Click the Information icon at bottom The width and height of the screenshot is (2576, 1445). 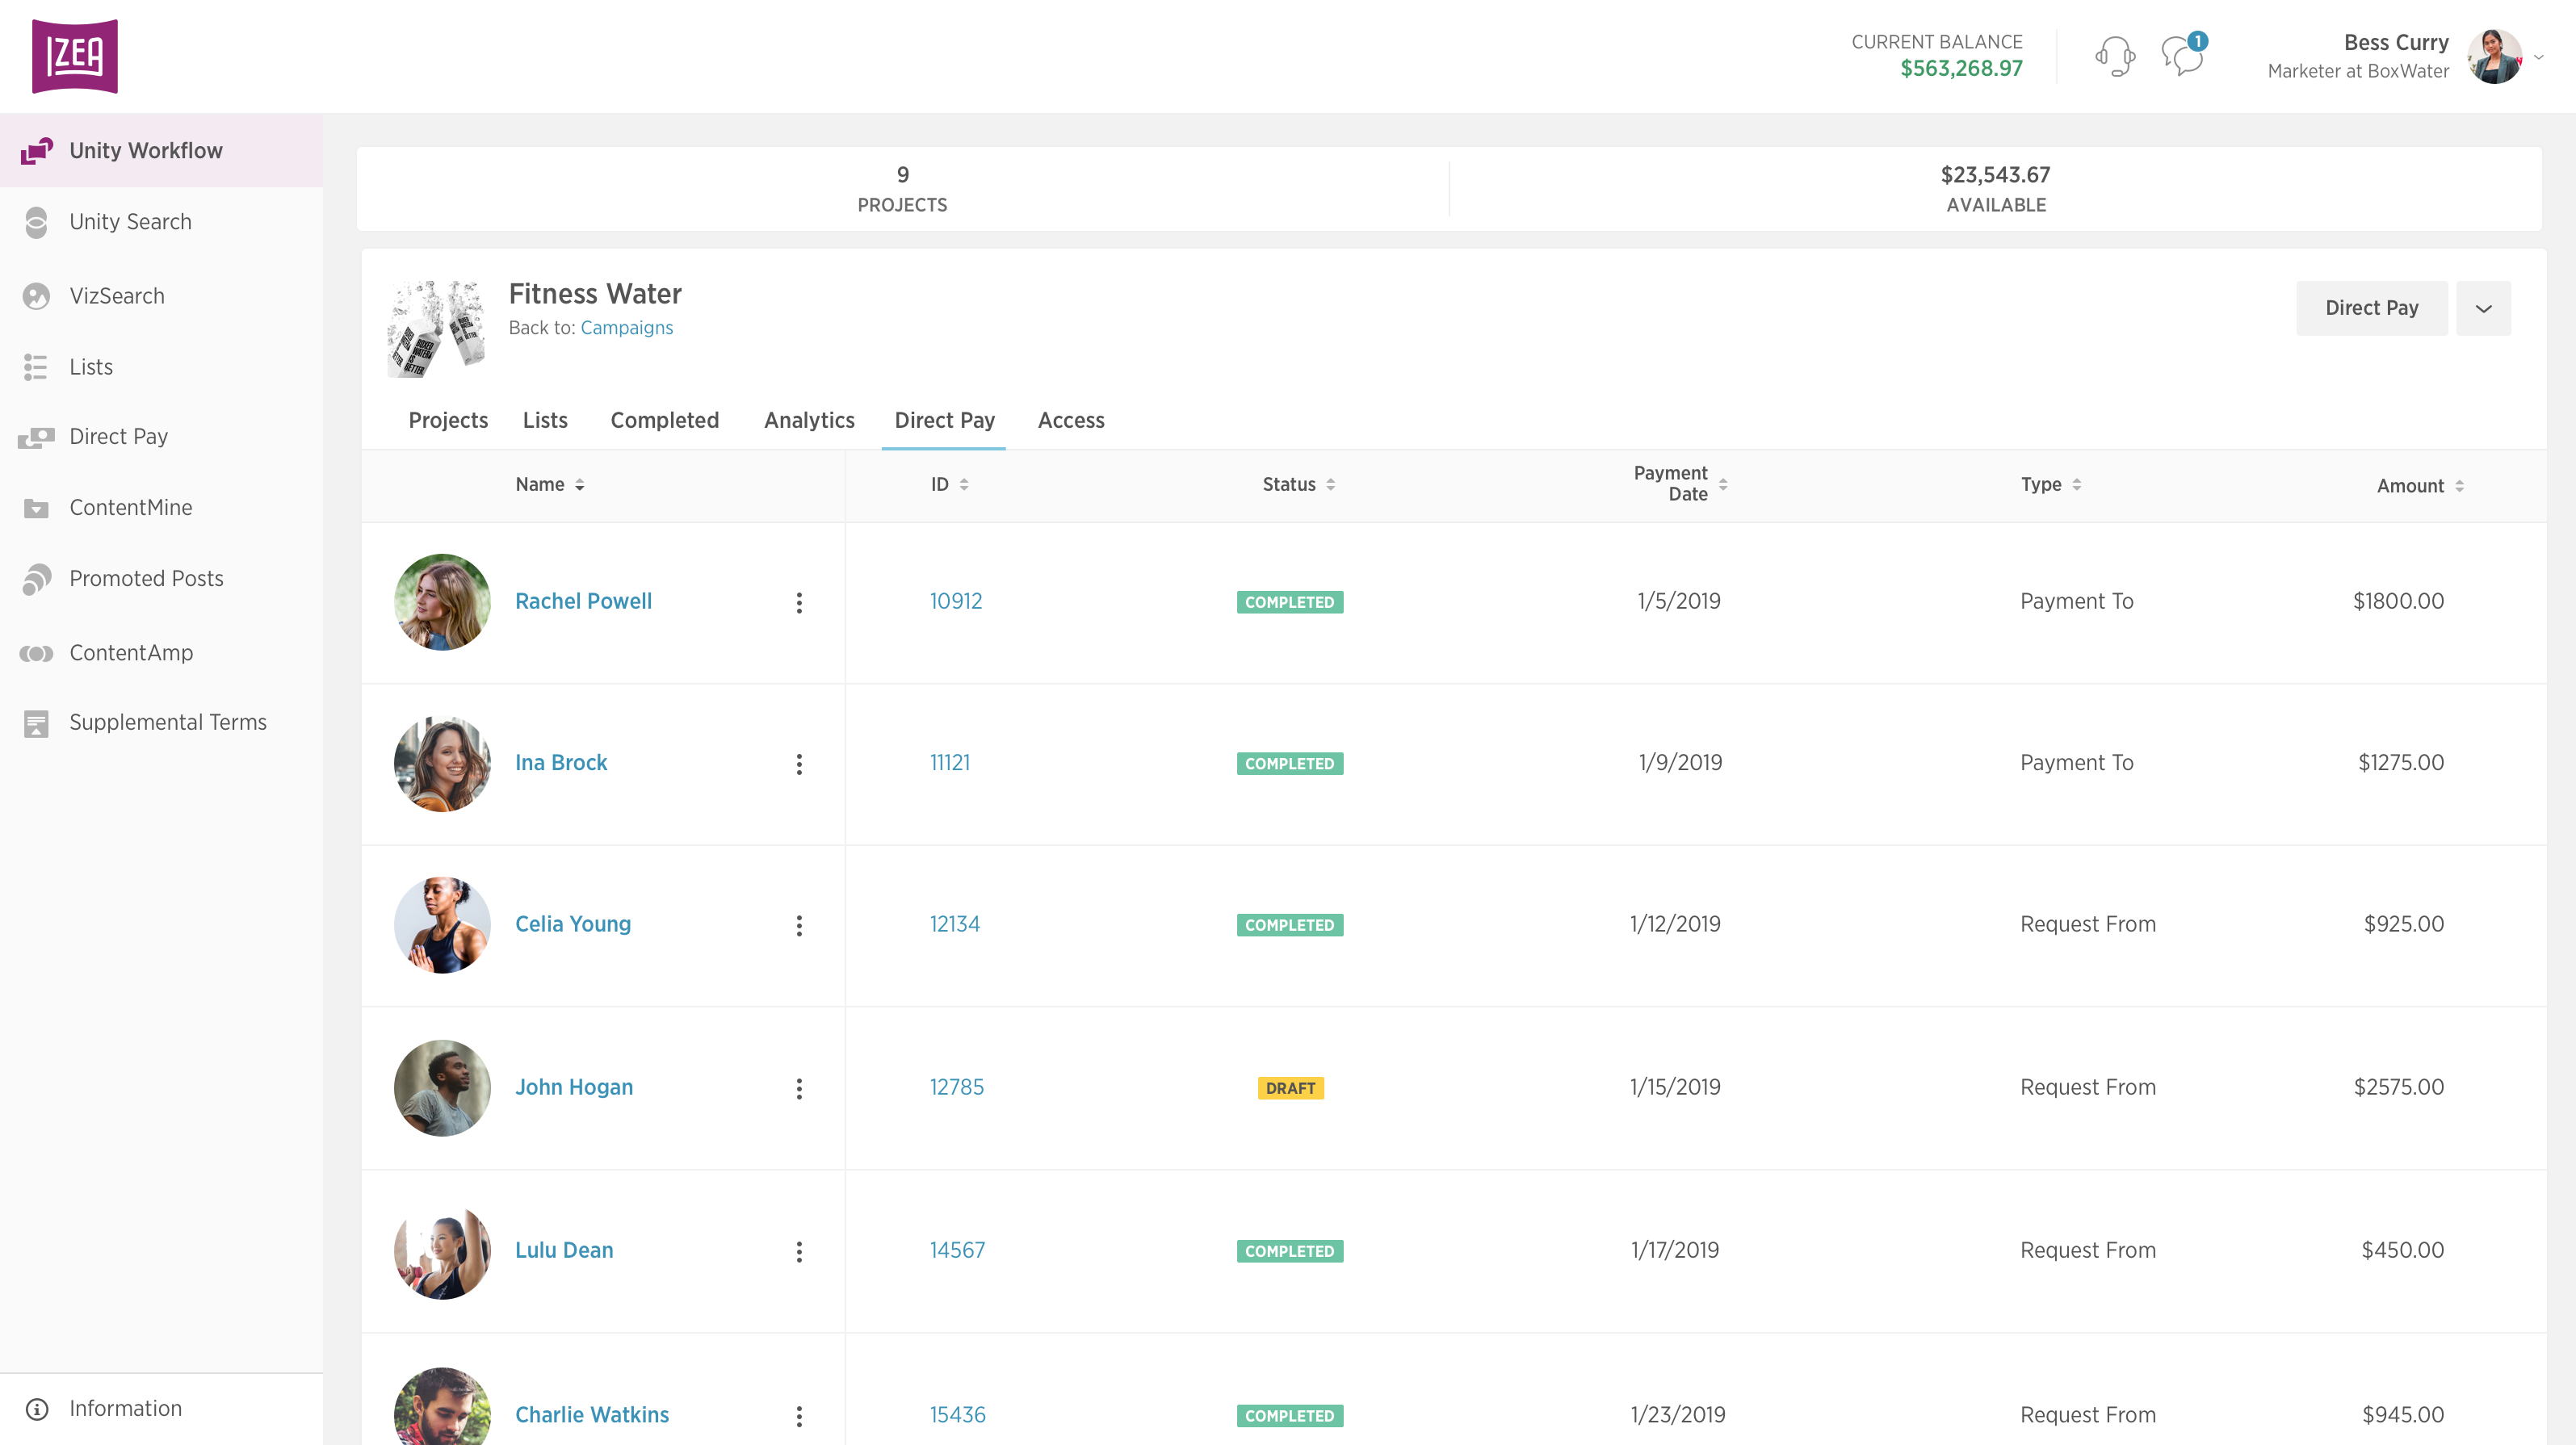[37, 1409]
